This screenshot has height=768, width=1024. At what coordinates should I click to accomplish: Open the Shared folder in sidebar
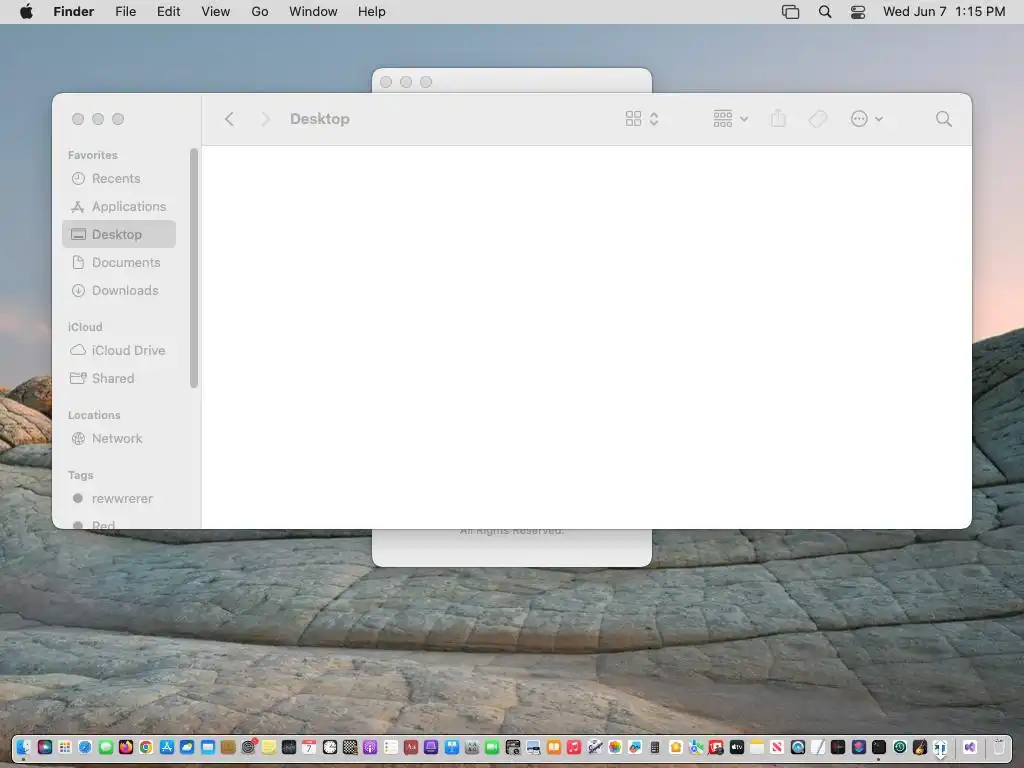119,379
